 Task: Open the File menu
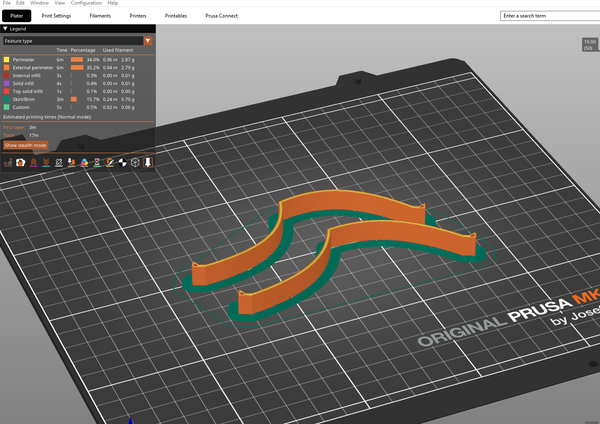tap(7, 3)
